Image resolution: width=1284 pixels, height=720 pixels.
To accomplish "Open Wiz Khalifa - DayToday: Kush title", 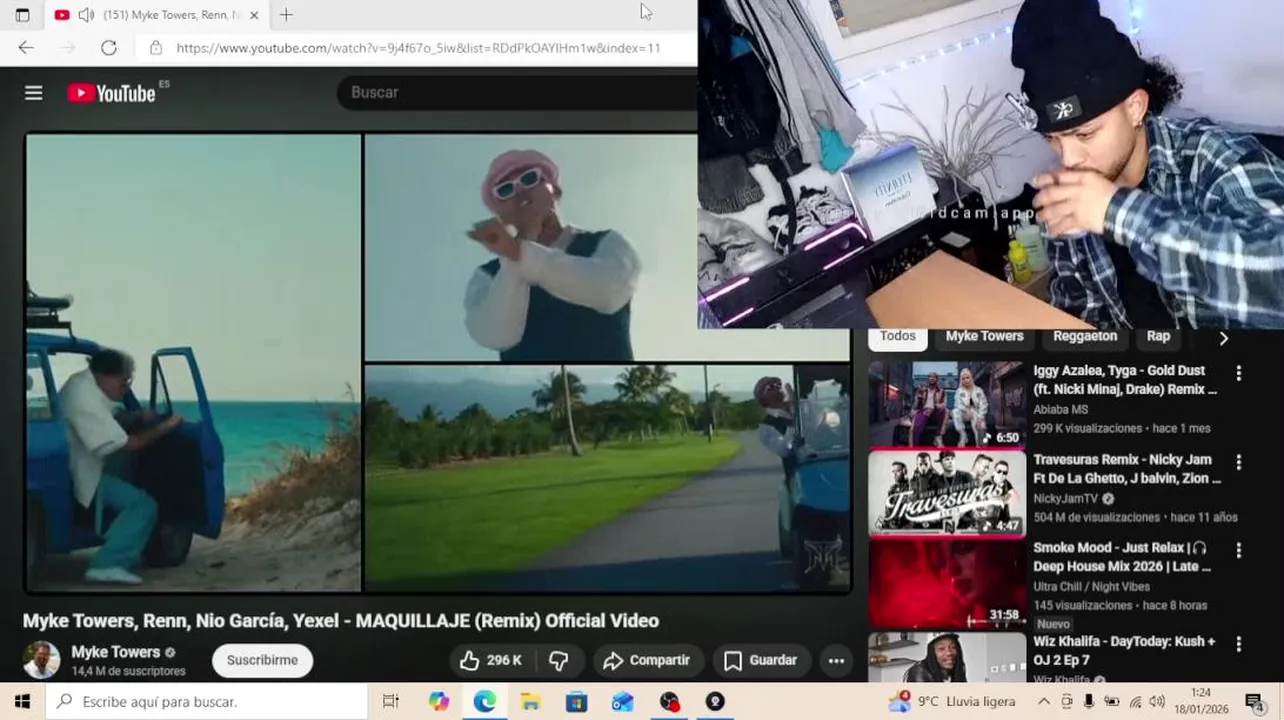I will [1124, 650].
